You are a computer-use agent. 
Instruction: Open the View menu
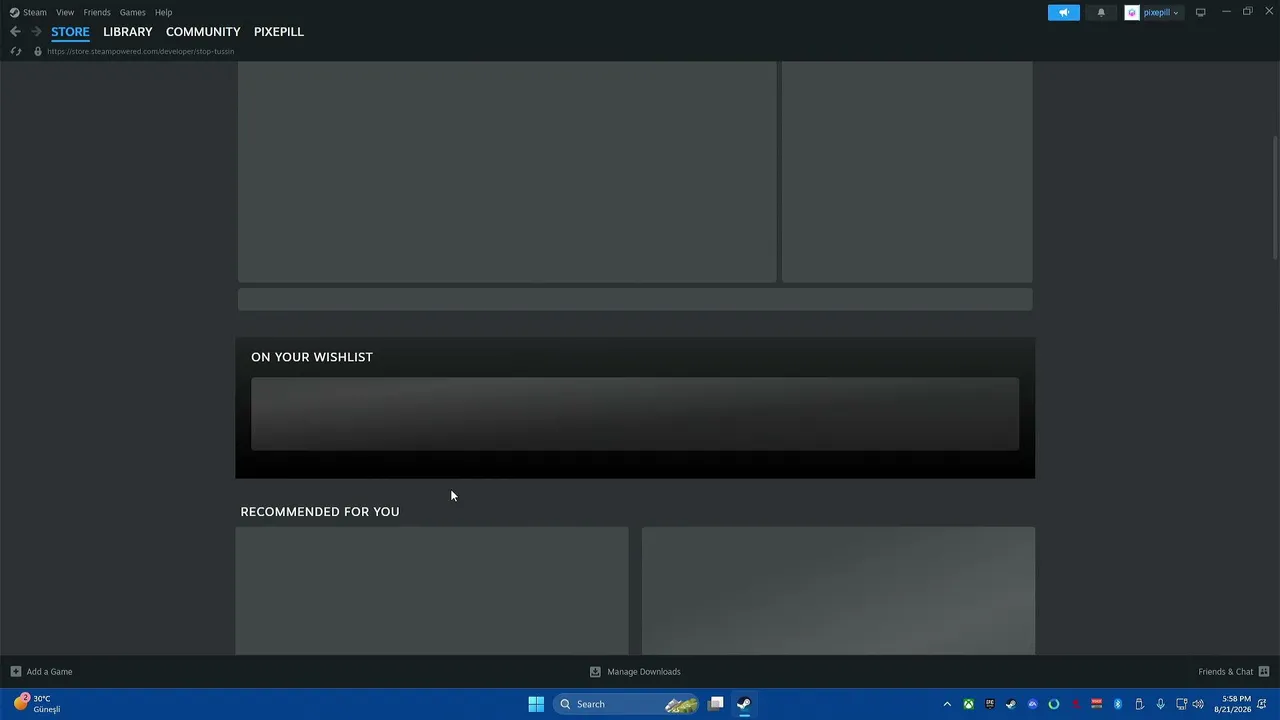point(65,12)
